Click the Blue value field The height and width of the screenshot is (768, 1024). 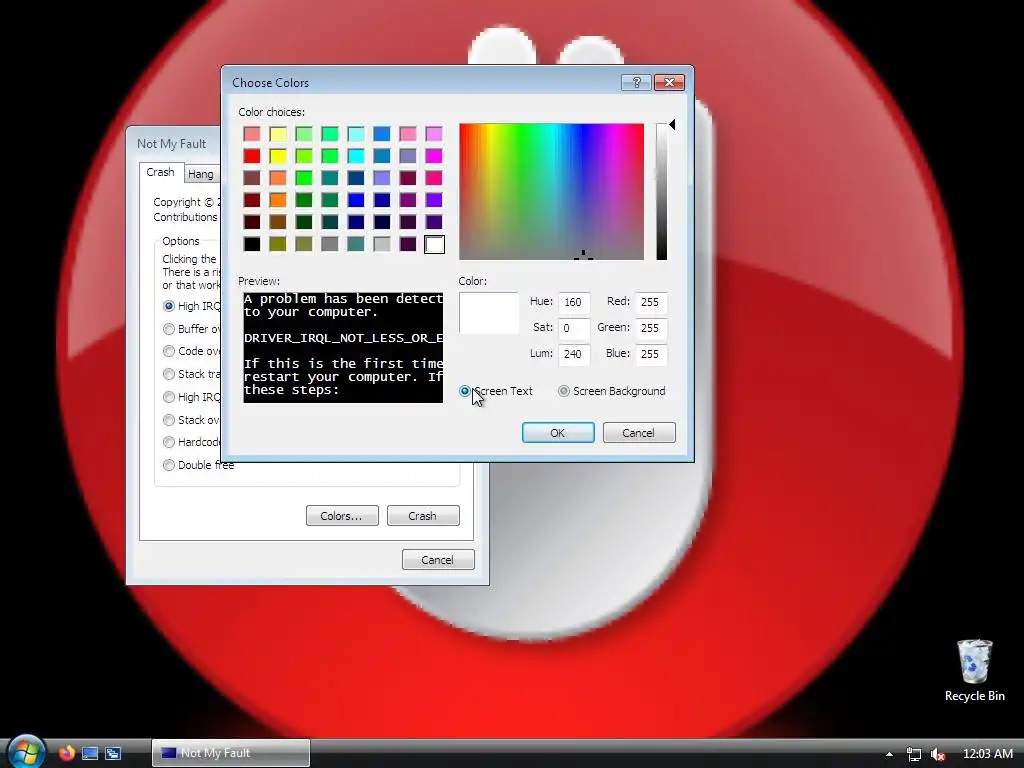click(650, 354)
